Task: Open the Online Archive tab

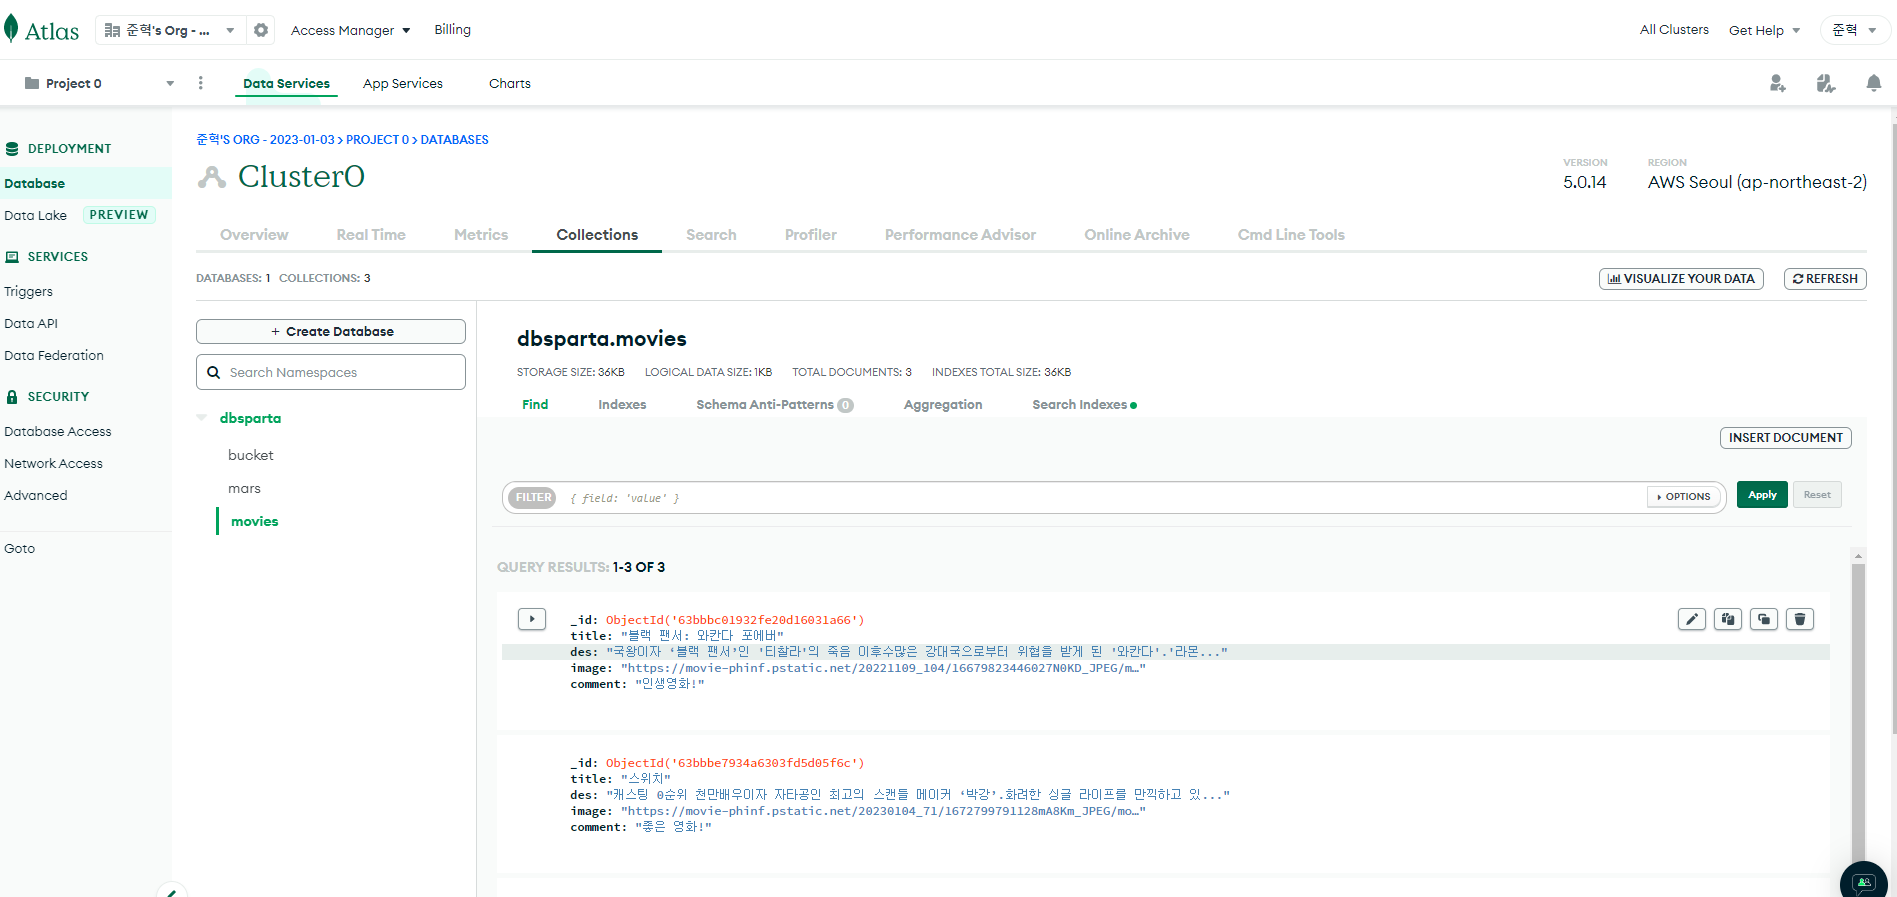Action: 1137,235
